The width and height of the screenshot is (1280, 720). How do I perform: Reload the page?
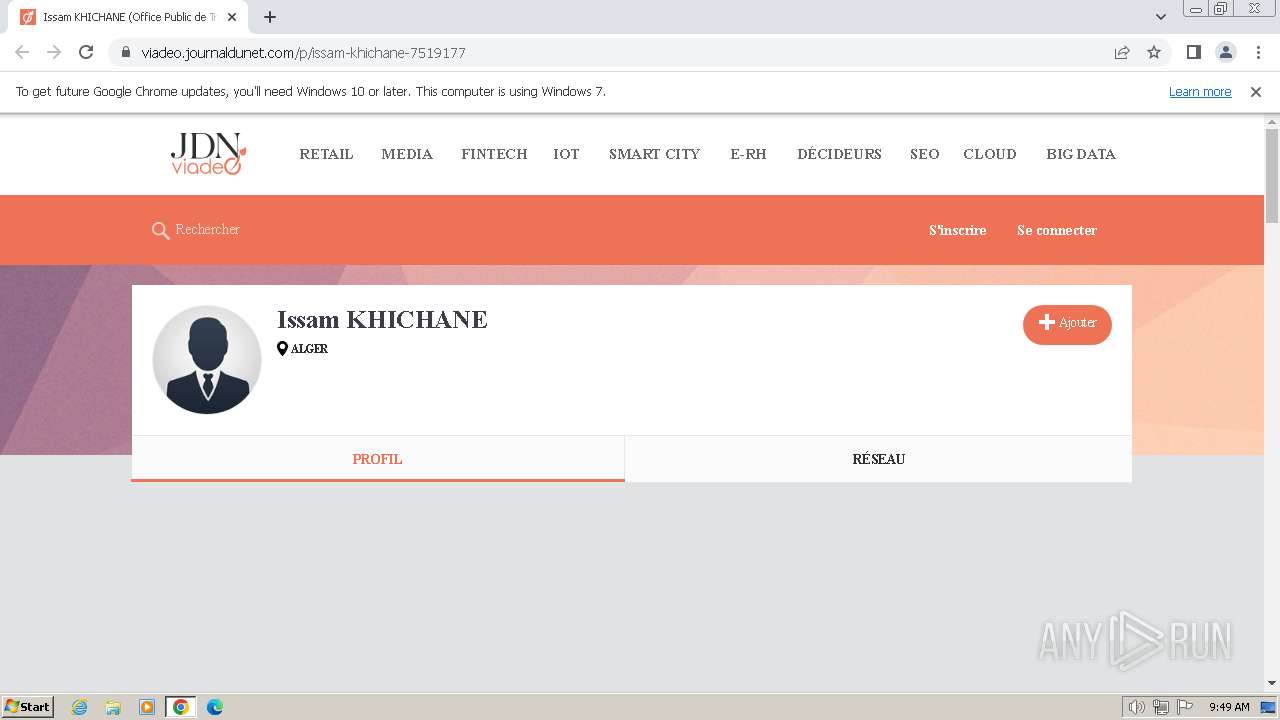click(86, 52)
